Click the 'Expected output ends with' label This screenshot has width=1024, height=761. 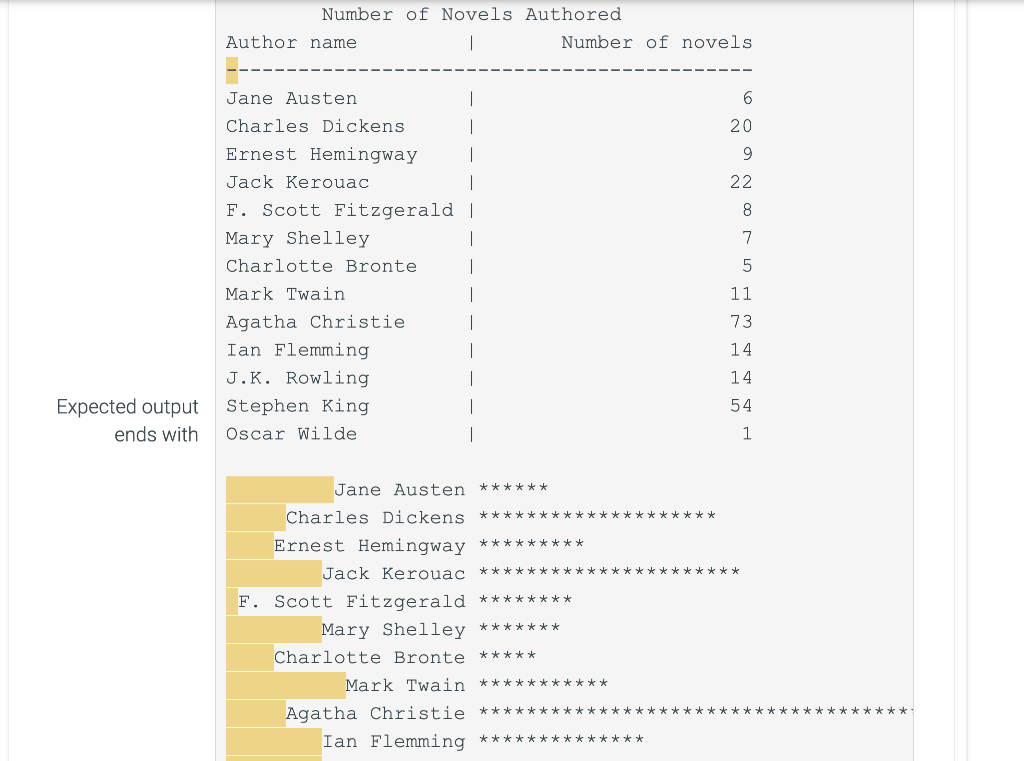[x=127, y=420]
